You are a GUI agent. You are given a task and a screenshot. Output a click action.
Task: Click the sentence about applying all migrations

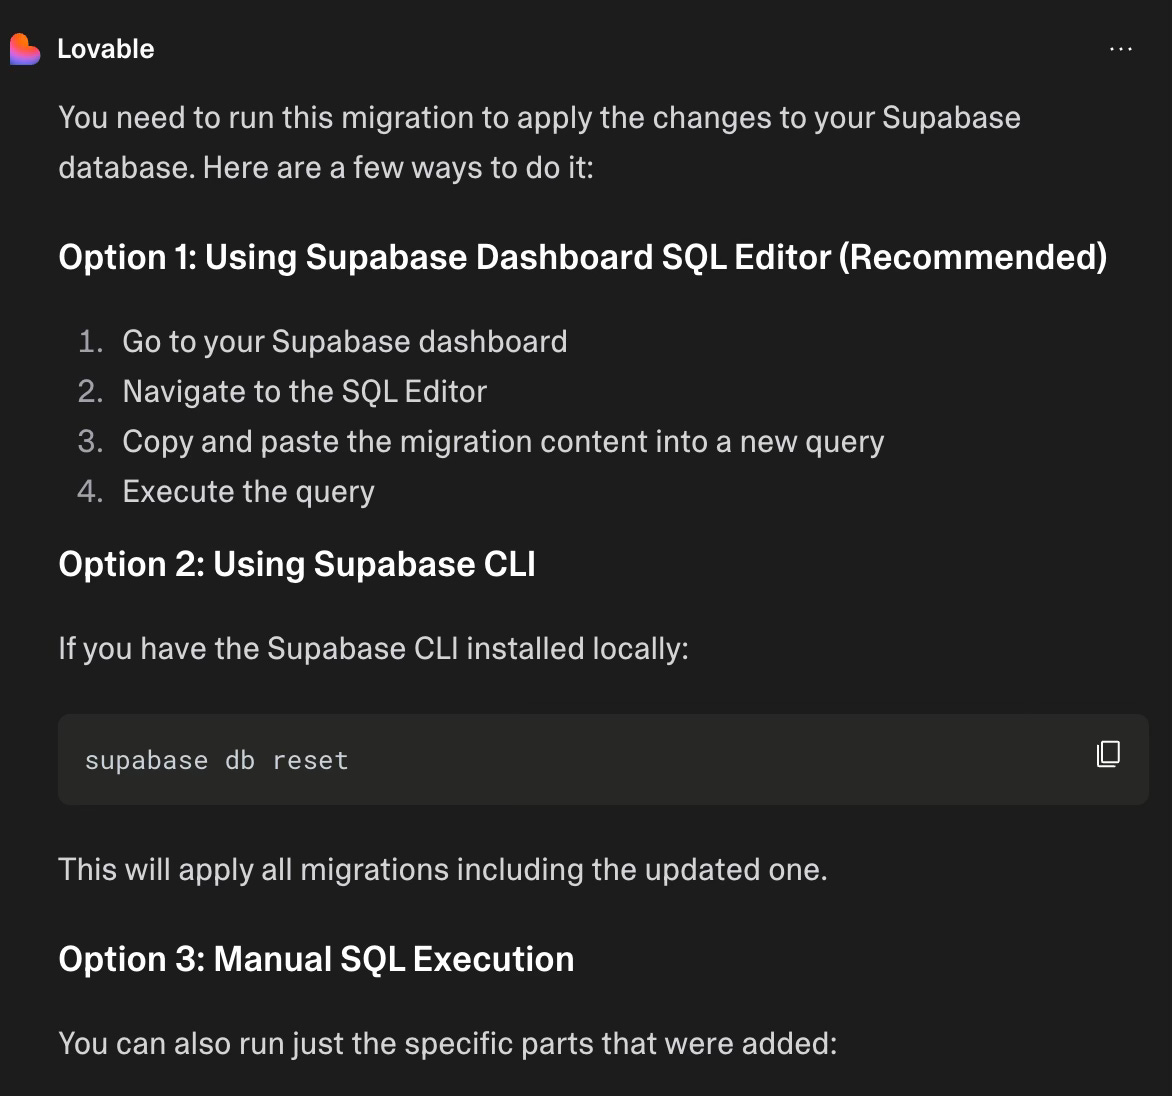pos(442,870)
